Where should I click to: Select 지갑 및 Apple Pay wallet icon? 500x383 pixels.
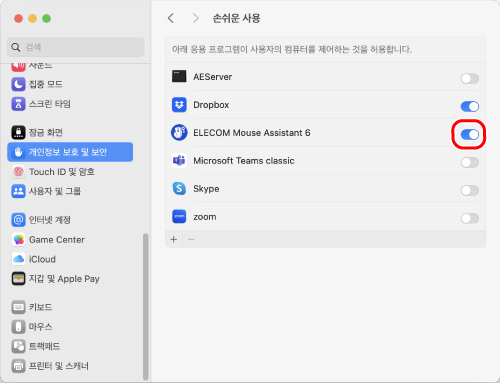coord(18,279)
